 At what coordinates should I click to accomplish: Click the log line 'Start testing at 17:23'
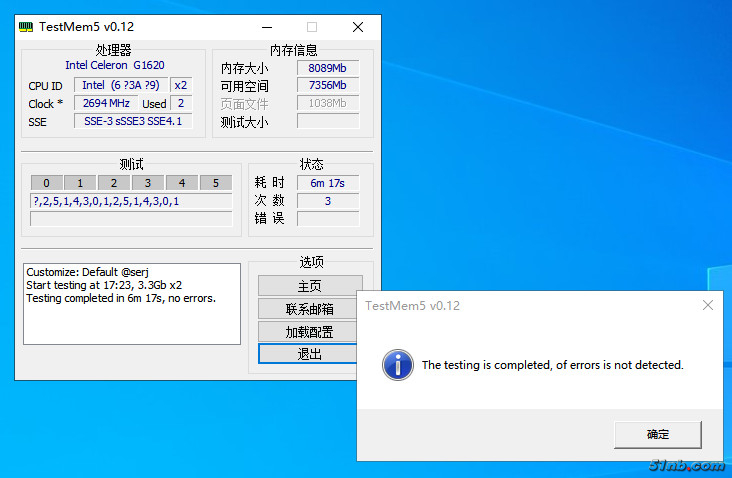[x=104, y=285]
